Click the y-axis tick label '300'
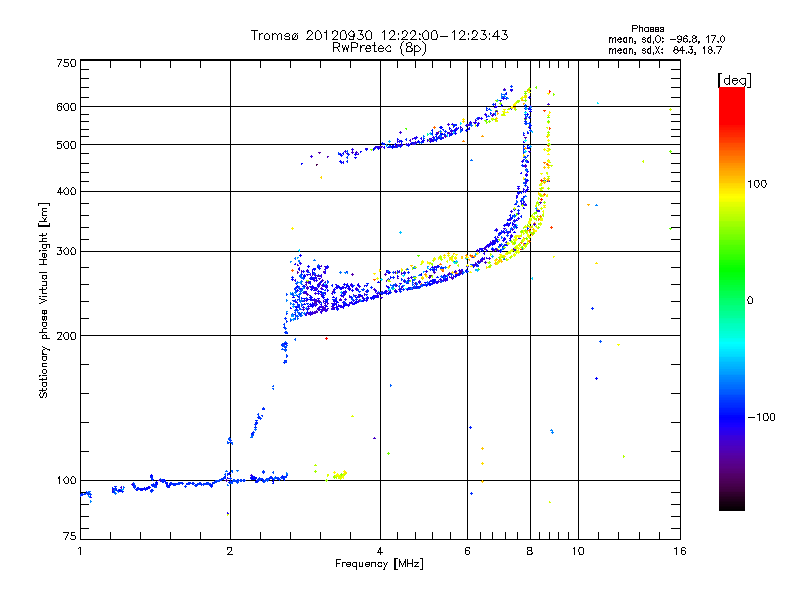 coord(66,252)
